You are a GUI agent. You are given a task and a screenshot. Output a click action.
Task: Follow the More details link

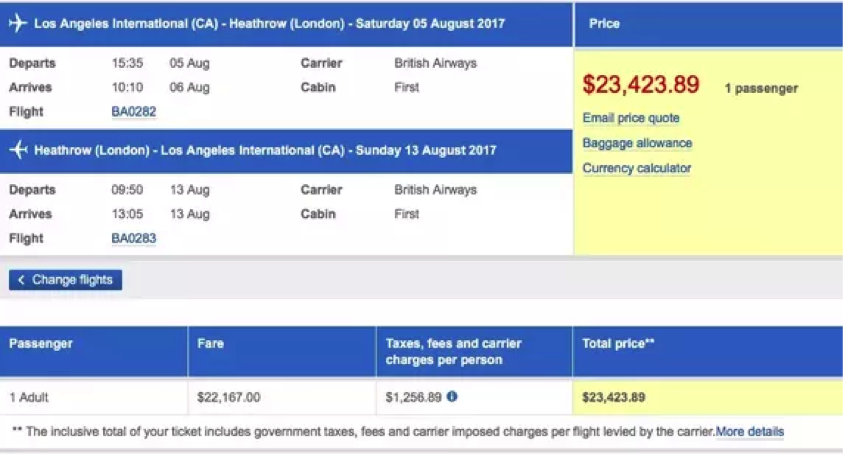click(x=750, y=432)
